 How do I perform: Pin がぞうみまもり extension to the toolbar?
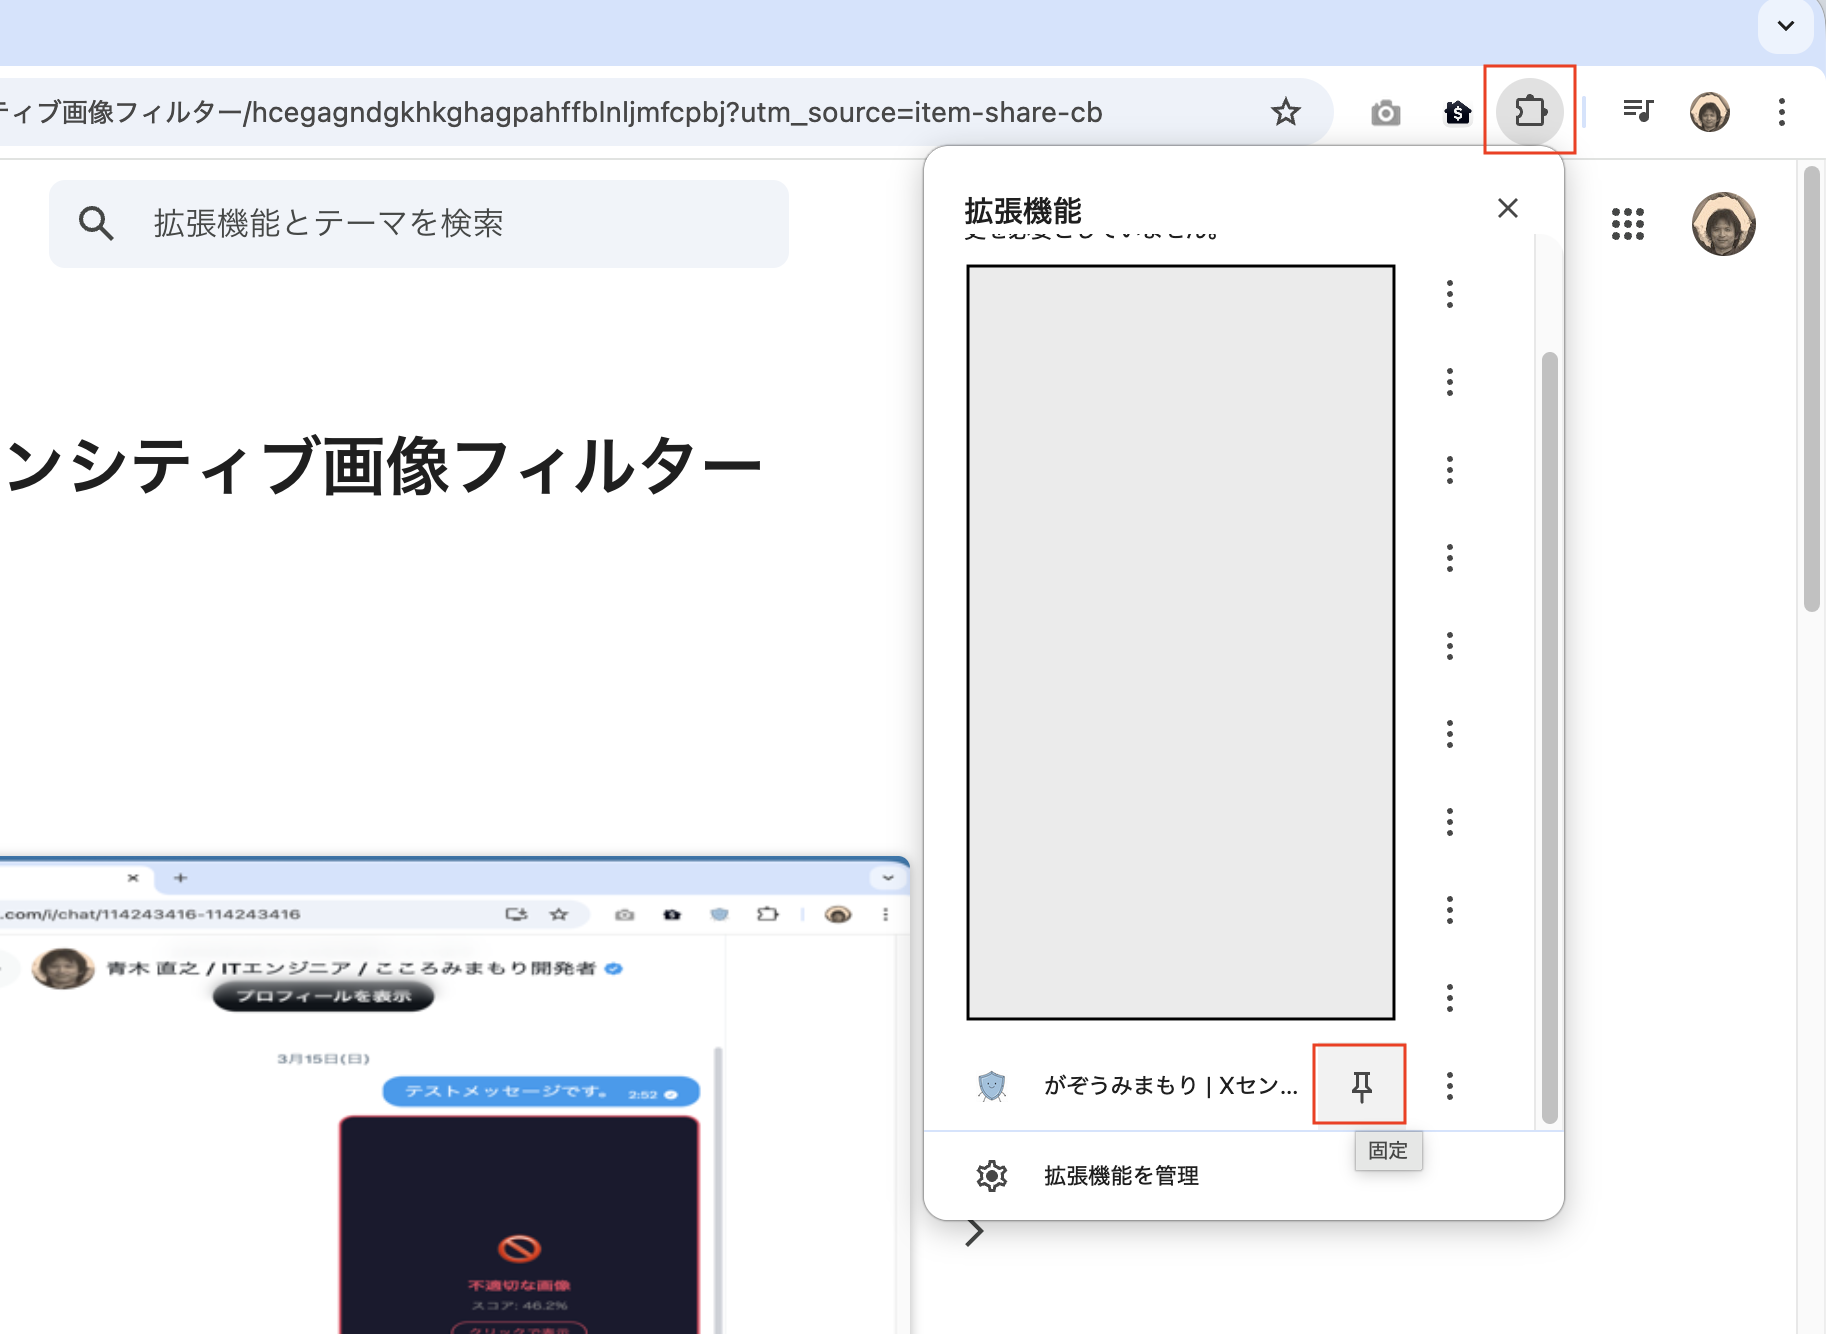(x=1360, y=1085)
